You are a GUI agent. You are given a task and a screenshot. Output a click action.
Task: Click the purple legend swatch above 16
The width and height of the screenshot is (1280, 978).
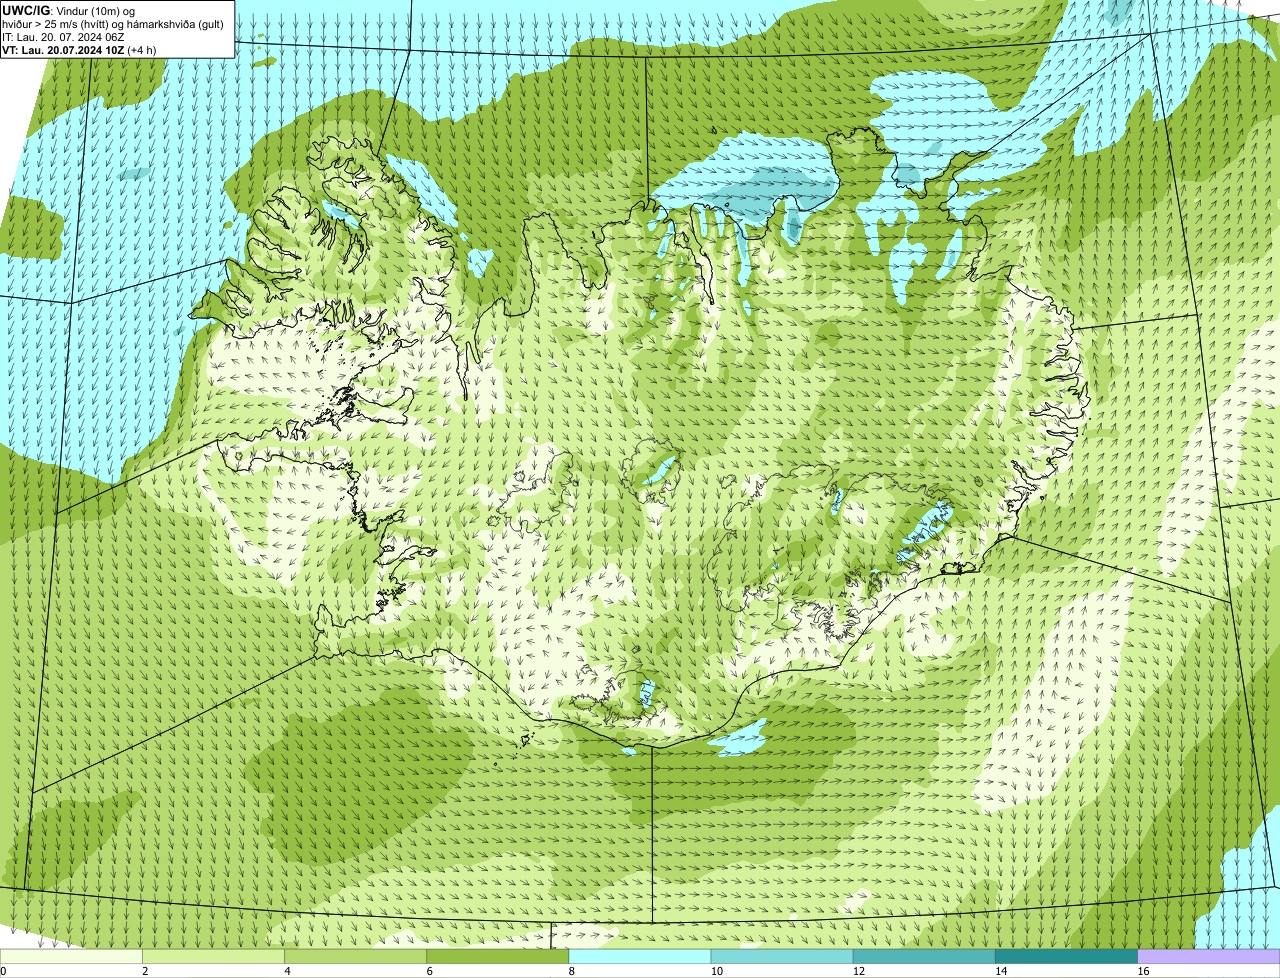point(1209,956)
